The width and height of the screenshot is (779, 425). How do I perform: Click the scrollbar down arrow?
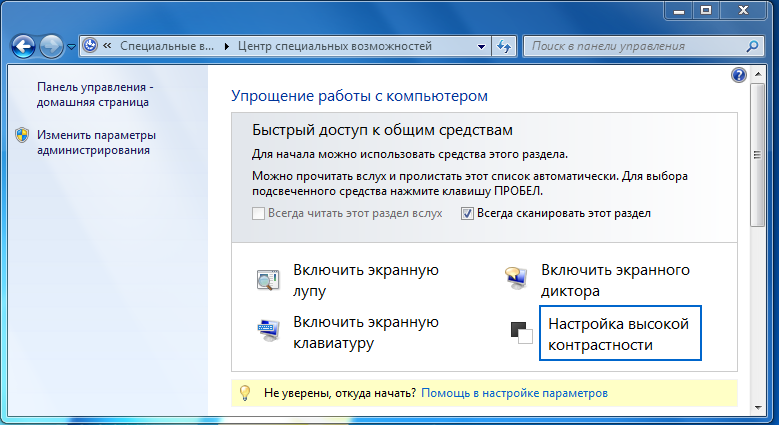tap(758, 408)
